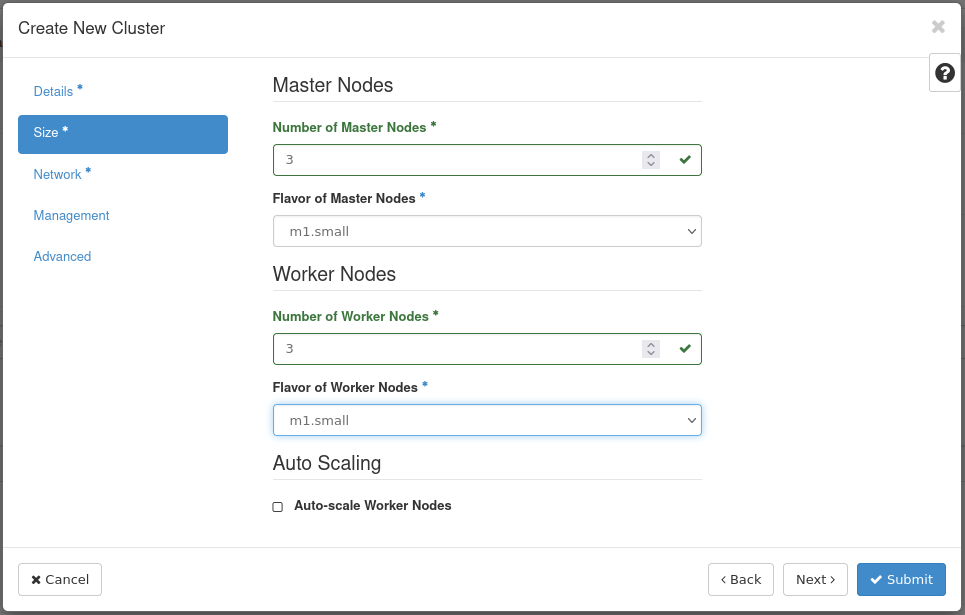The width and height of the screenshot is (965, 615).
Task: Click the green checkmark in Master Nodes field
Action: 685,160
